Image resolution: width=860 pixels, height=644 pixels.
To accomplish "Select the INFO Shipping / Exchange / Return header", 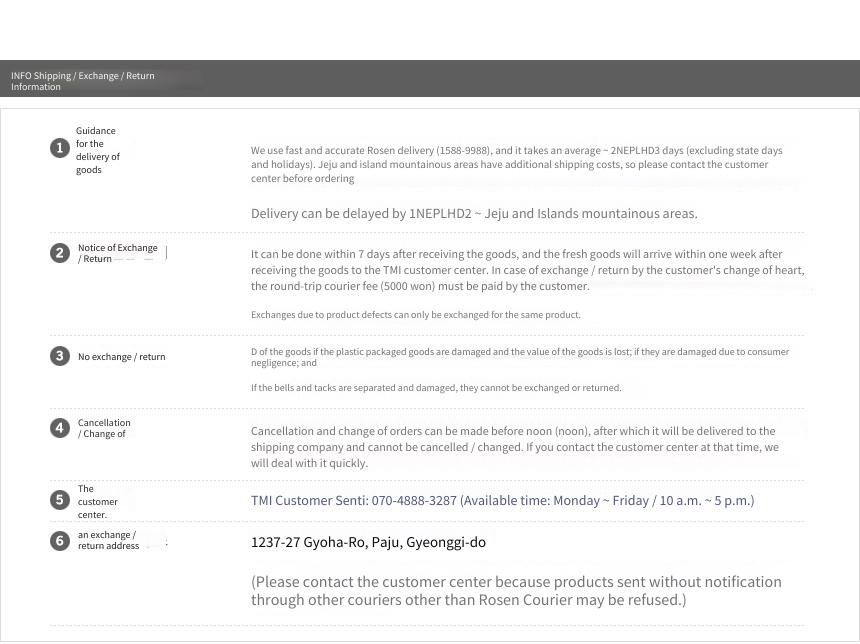I will pos(83,81).
